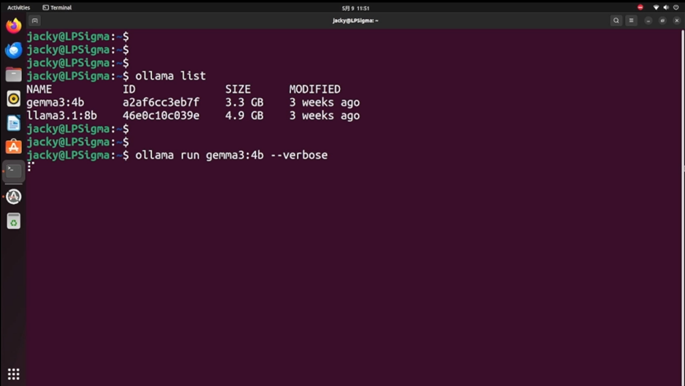
Task: Open the terminal hamburger menu
Action: [631, 21]
